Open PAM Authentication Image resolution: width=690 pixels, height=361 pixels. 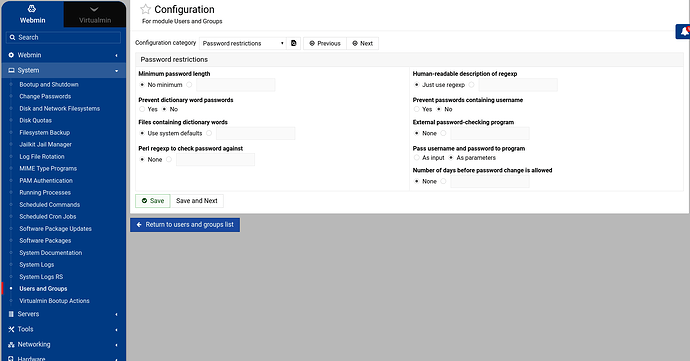pyautogui.click(x=46, y=180)
